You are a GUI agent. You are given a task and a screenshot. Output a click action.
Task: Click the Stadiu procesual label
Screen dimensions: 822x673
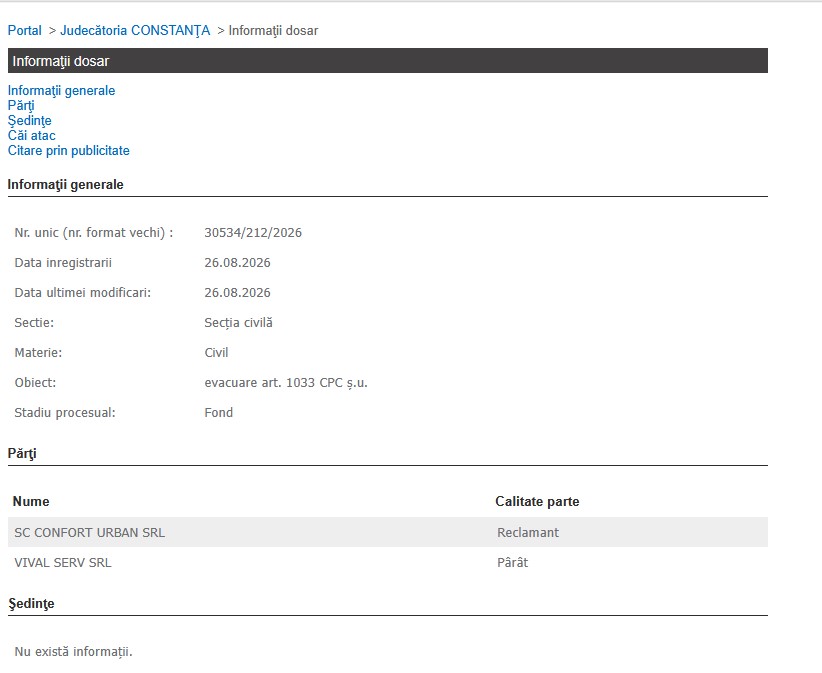pyautogui.click(x=65, y=413)
